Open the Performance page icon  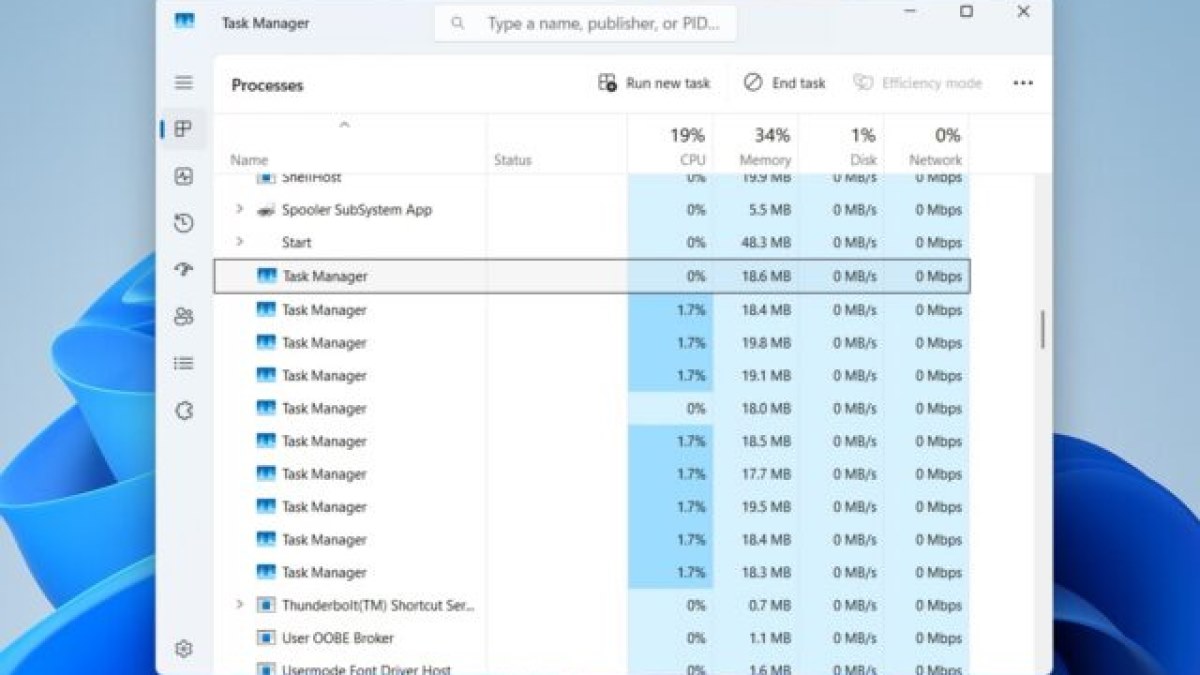click(x=183, y=177)
